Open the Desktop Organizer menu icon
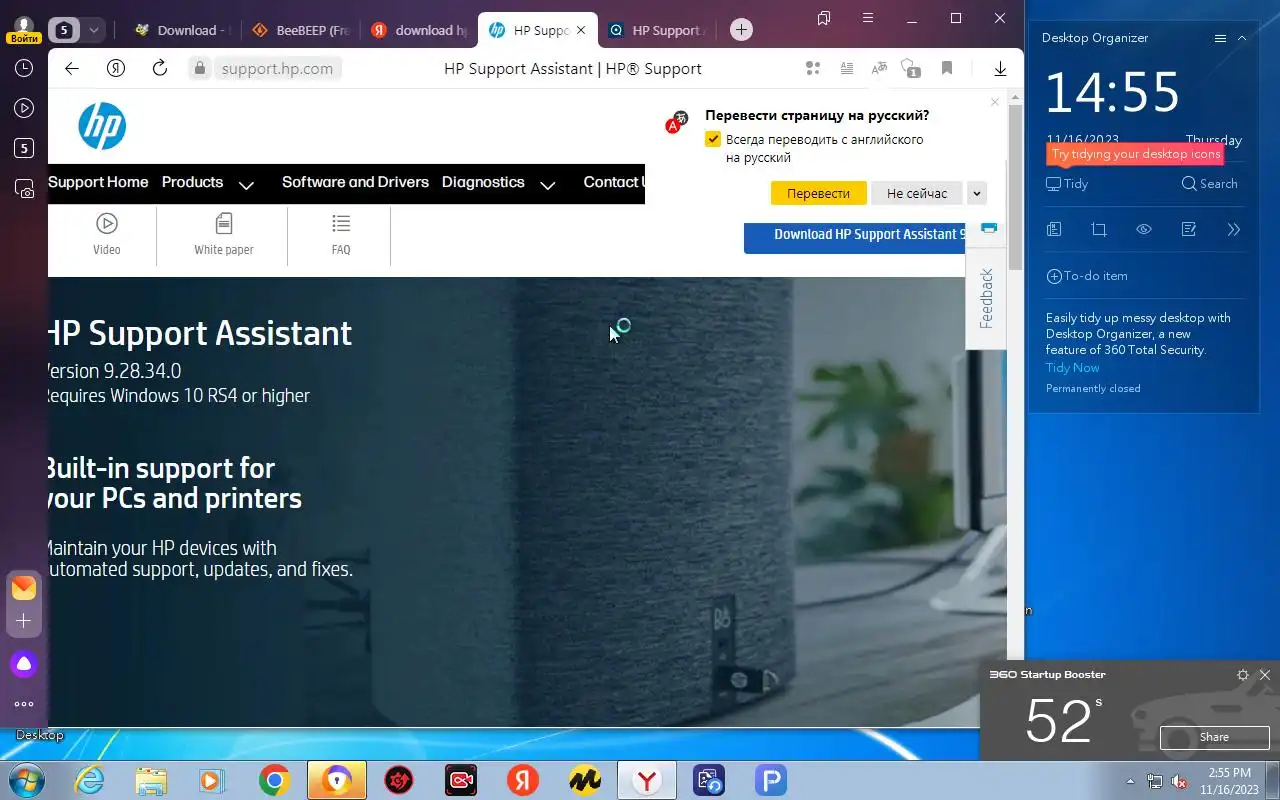 [1220, 38]
